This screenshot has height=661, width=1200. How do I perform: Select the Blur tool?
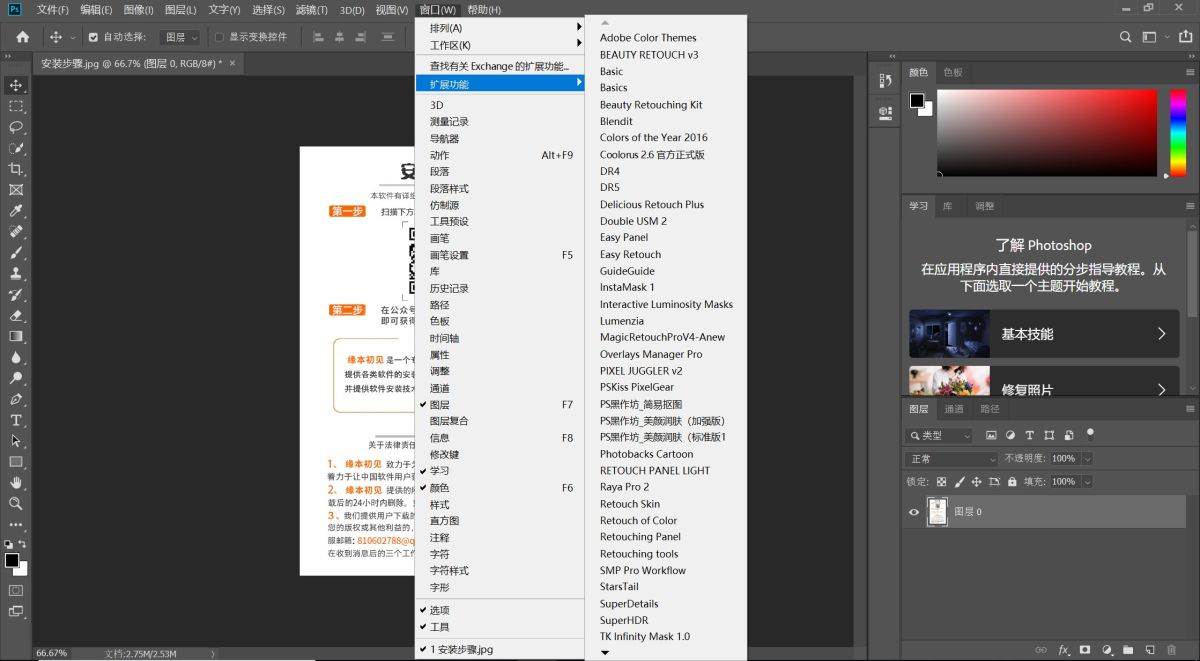16,358
